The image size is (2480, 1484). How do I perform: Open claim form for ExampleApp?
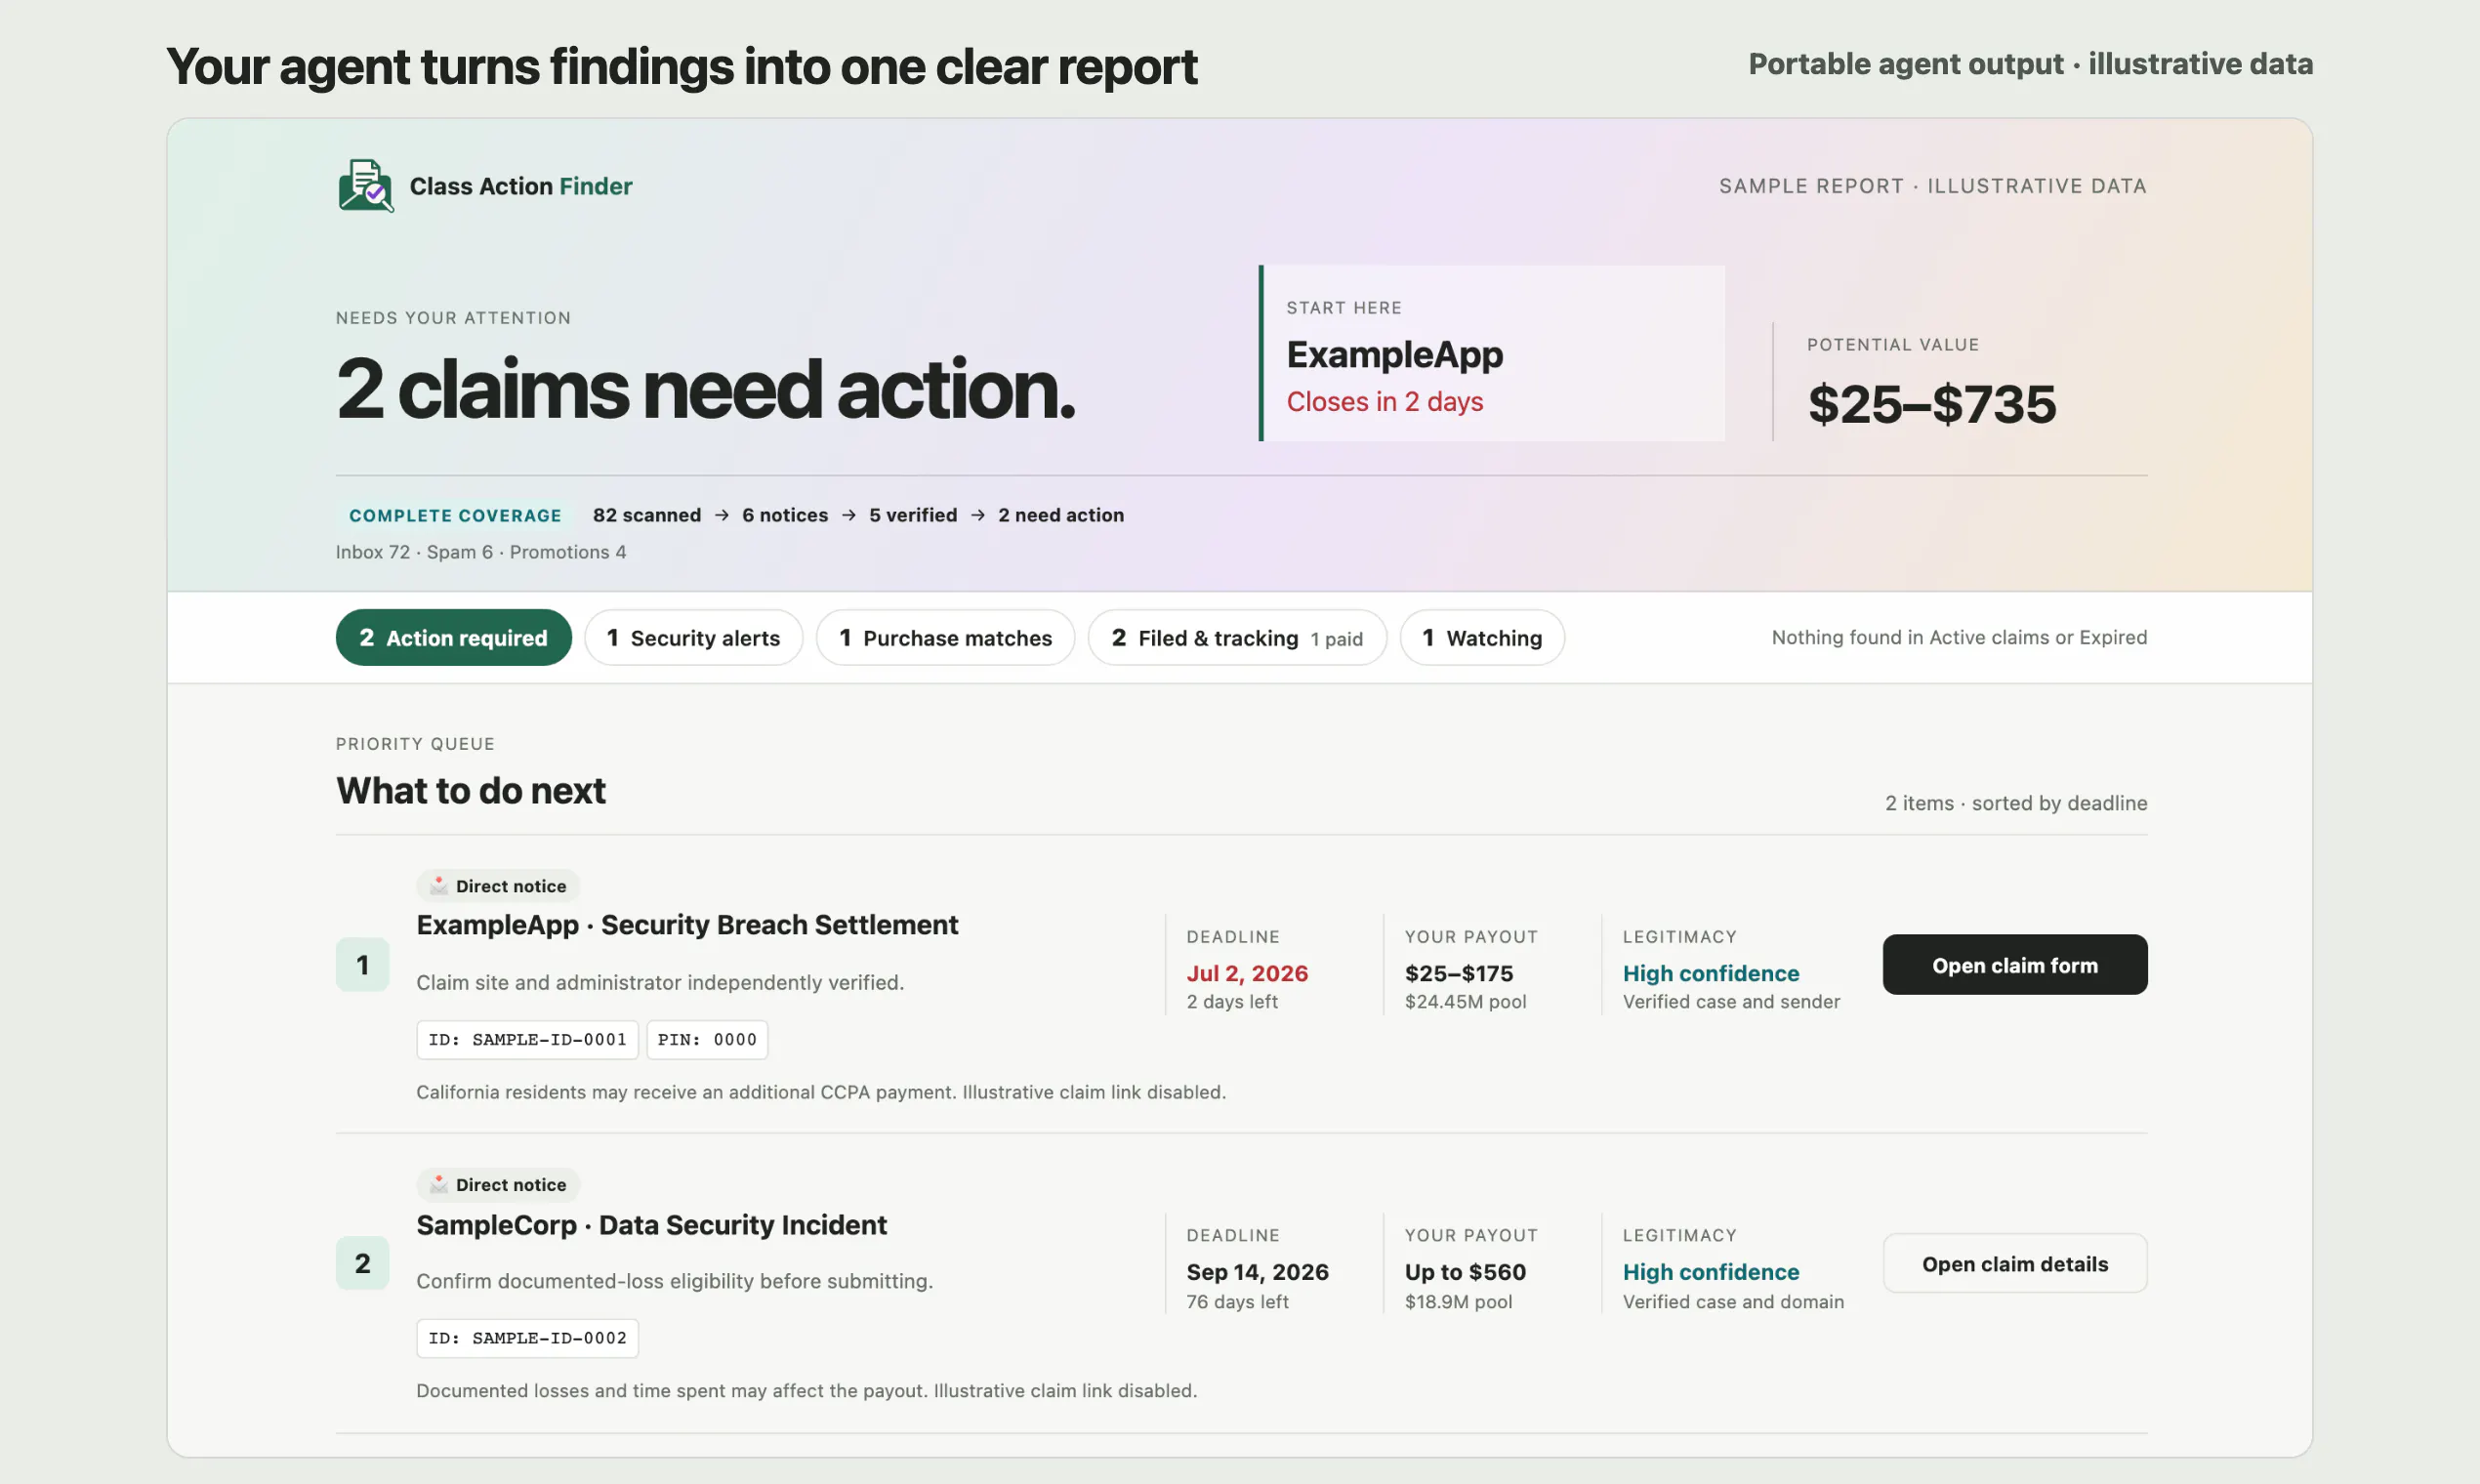pyautogui.click(x=2015, y=965)
